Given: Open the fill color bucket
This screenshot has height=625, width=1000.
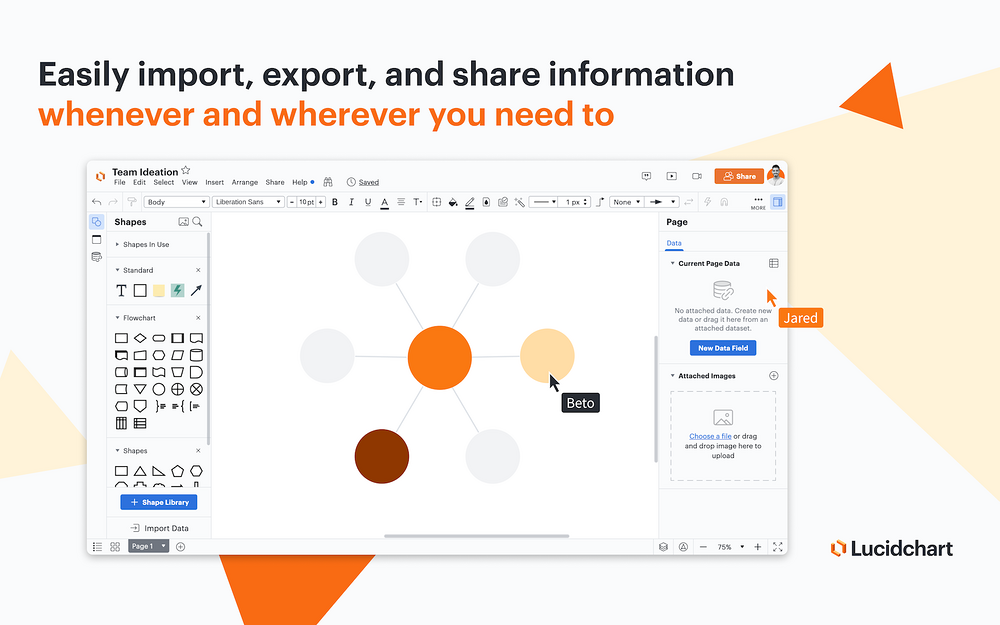Looking at the screenshot, I should point(453,202).
